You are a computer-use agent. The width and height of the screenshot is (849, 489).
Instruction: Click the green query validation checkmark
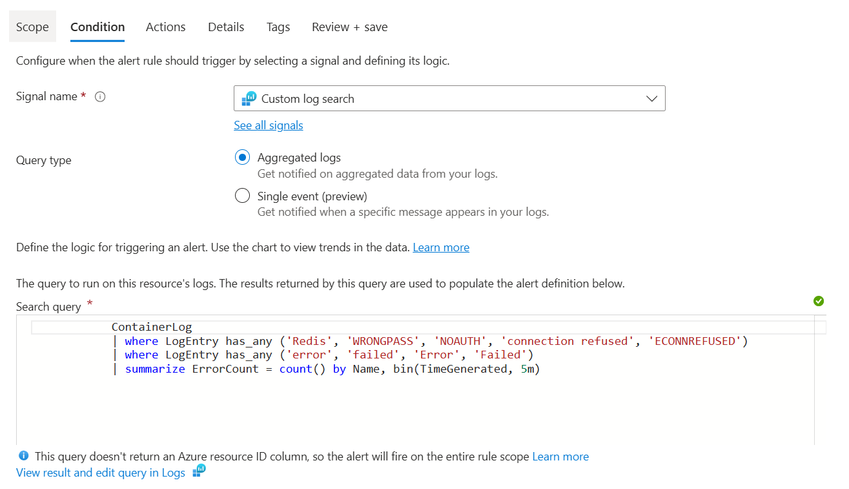[818, 301]
